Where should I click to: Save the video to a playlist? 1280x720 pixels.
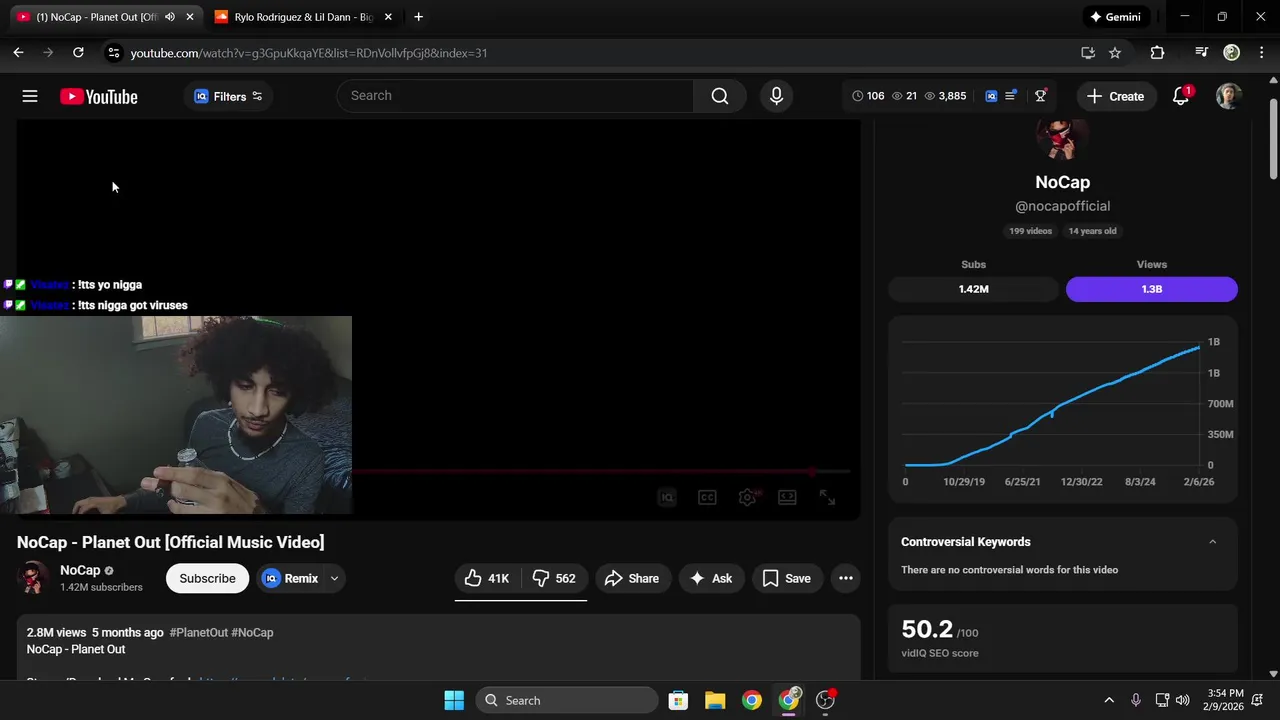pyautogui.click(x=787, y=578)
